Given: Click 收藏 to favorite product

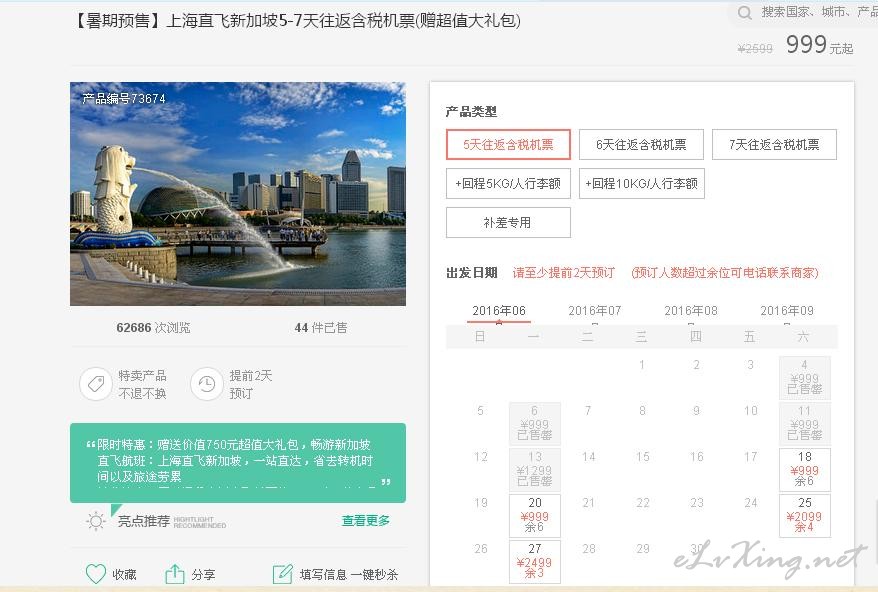Looking at the screenshot, I should (124, 575).
